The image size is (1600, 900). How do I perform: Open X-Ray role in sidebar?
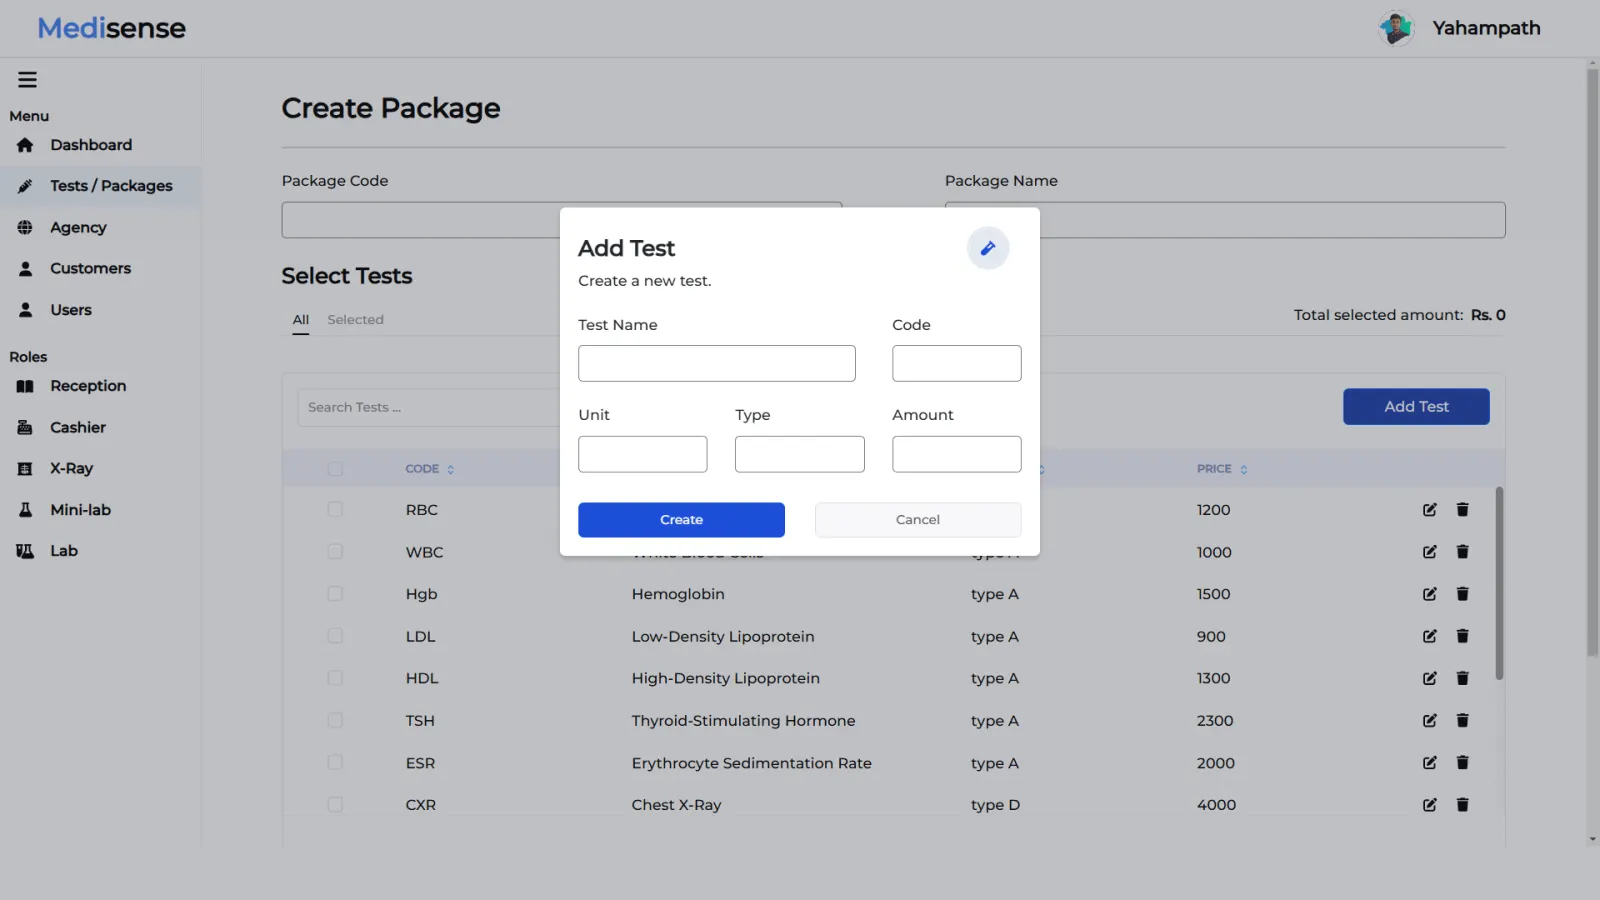tap(71, 469)
